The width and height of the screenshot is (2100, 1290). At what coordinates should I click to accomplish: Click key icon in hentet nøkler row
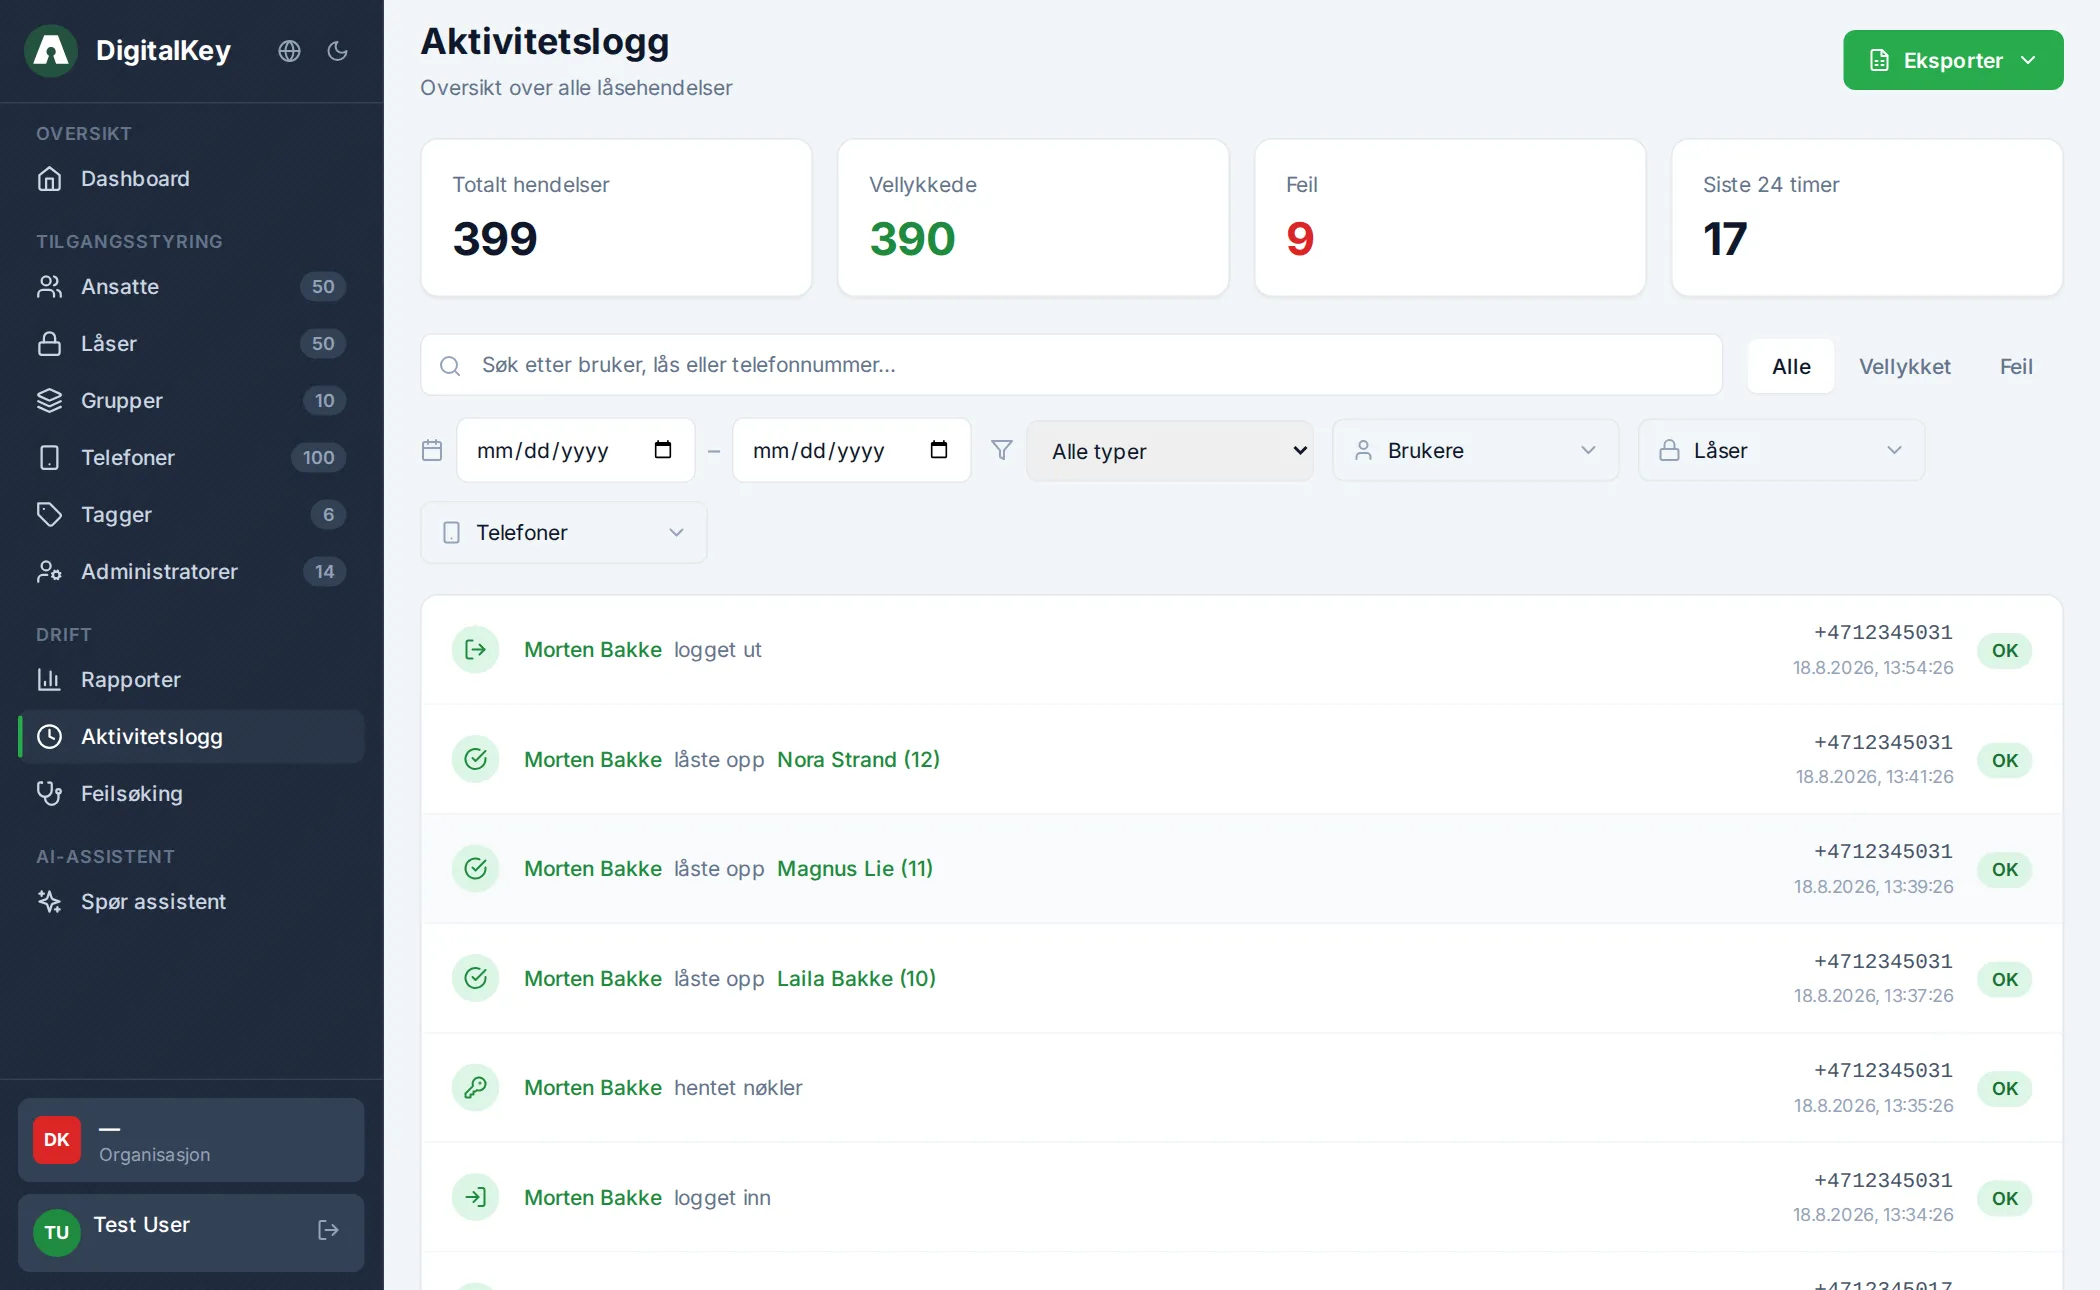[x=476, y=1088]
